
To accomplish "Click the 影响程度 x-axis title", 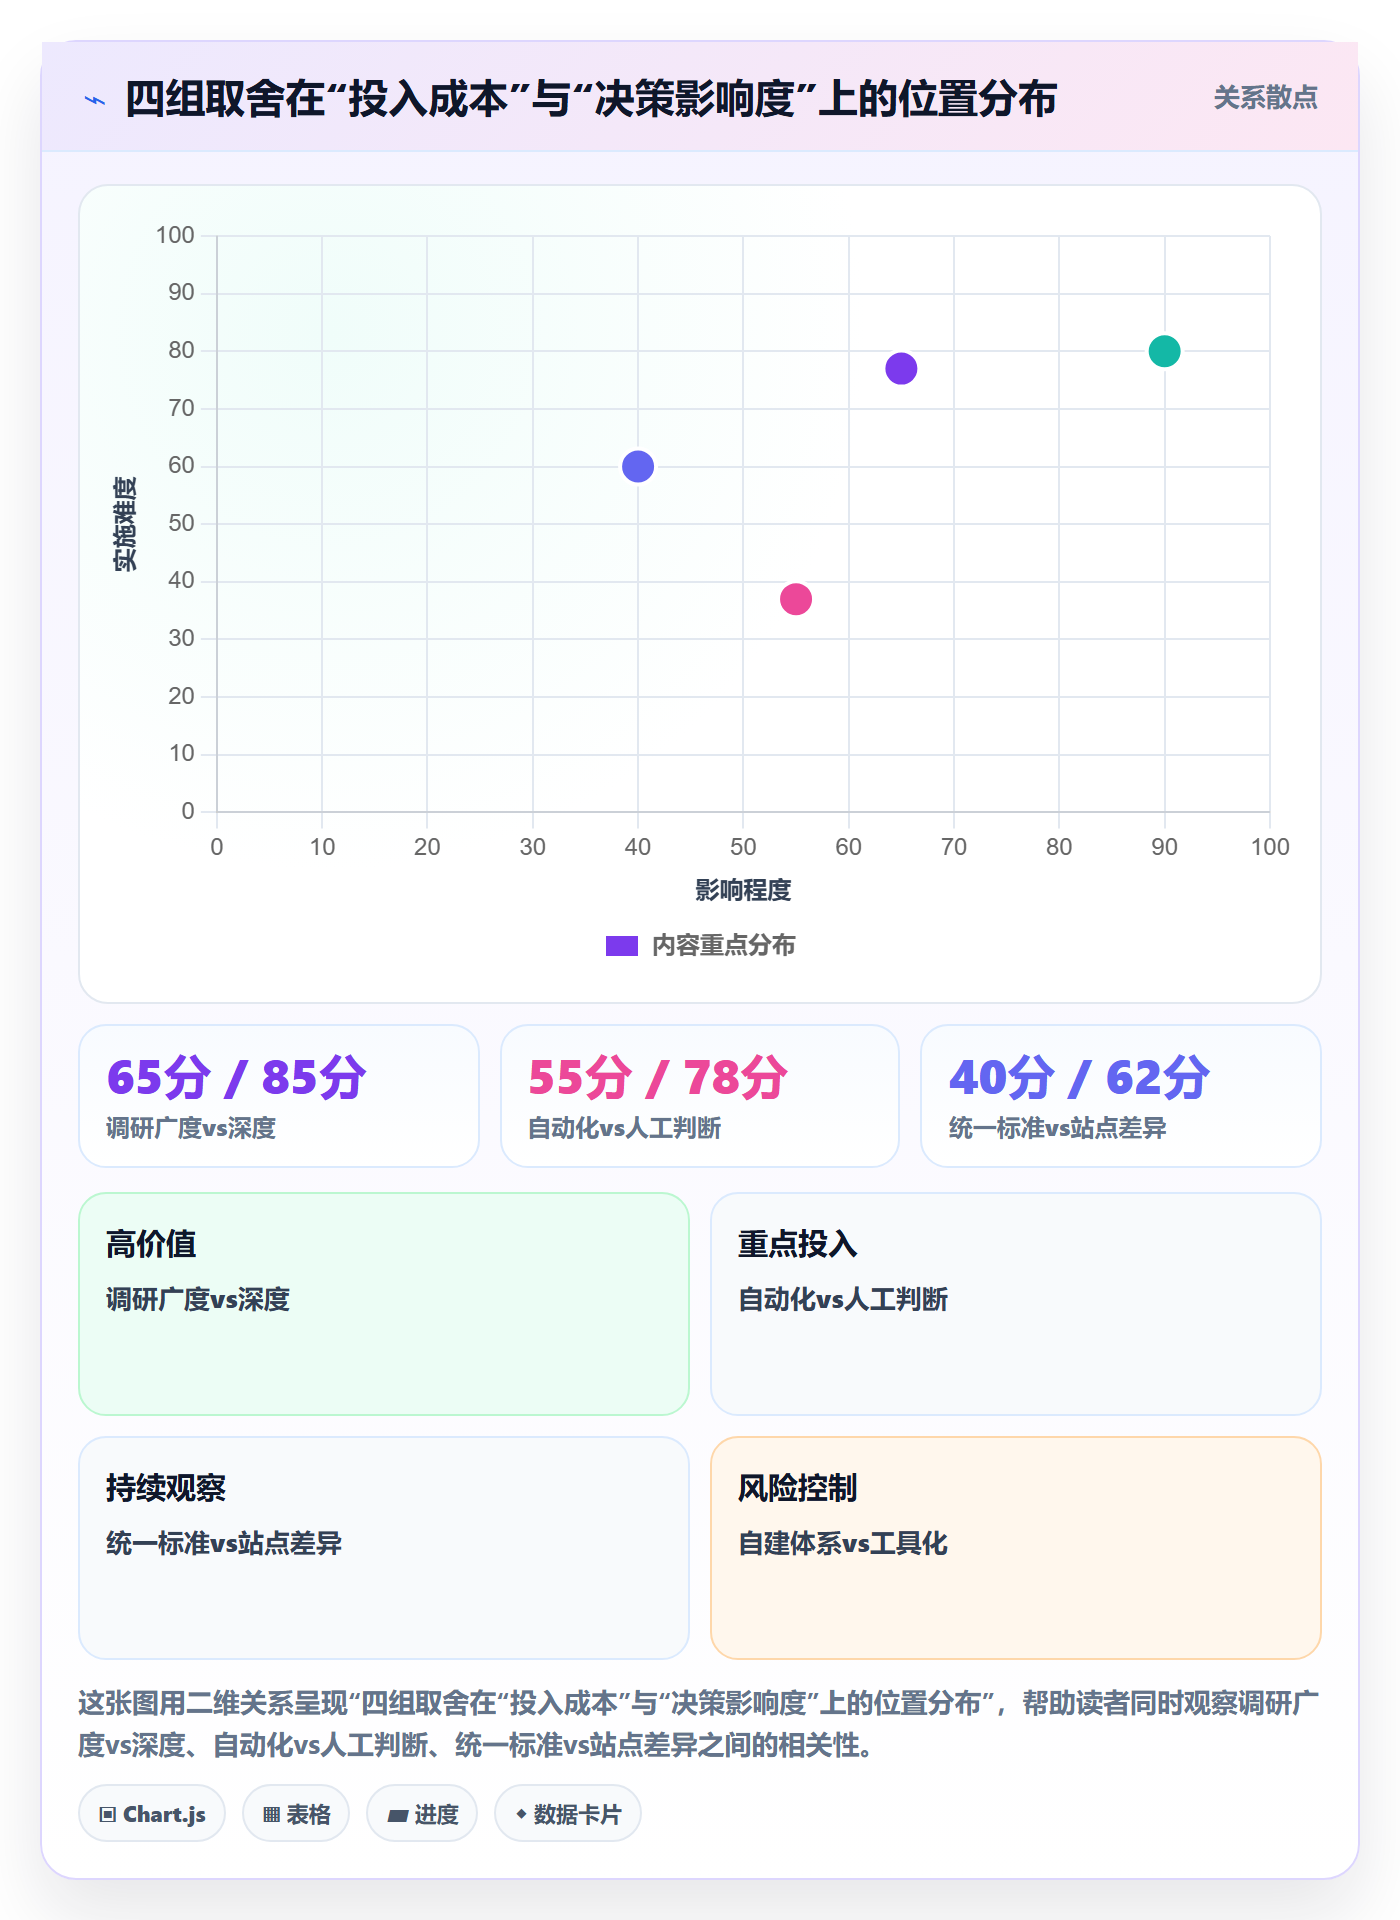I will click(x=743, y=890).
